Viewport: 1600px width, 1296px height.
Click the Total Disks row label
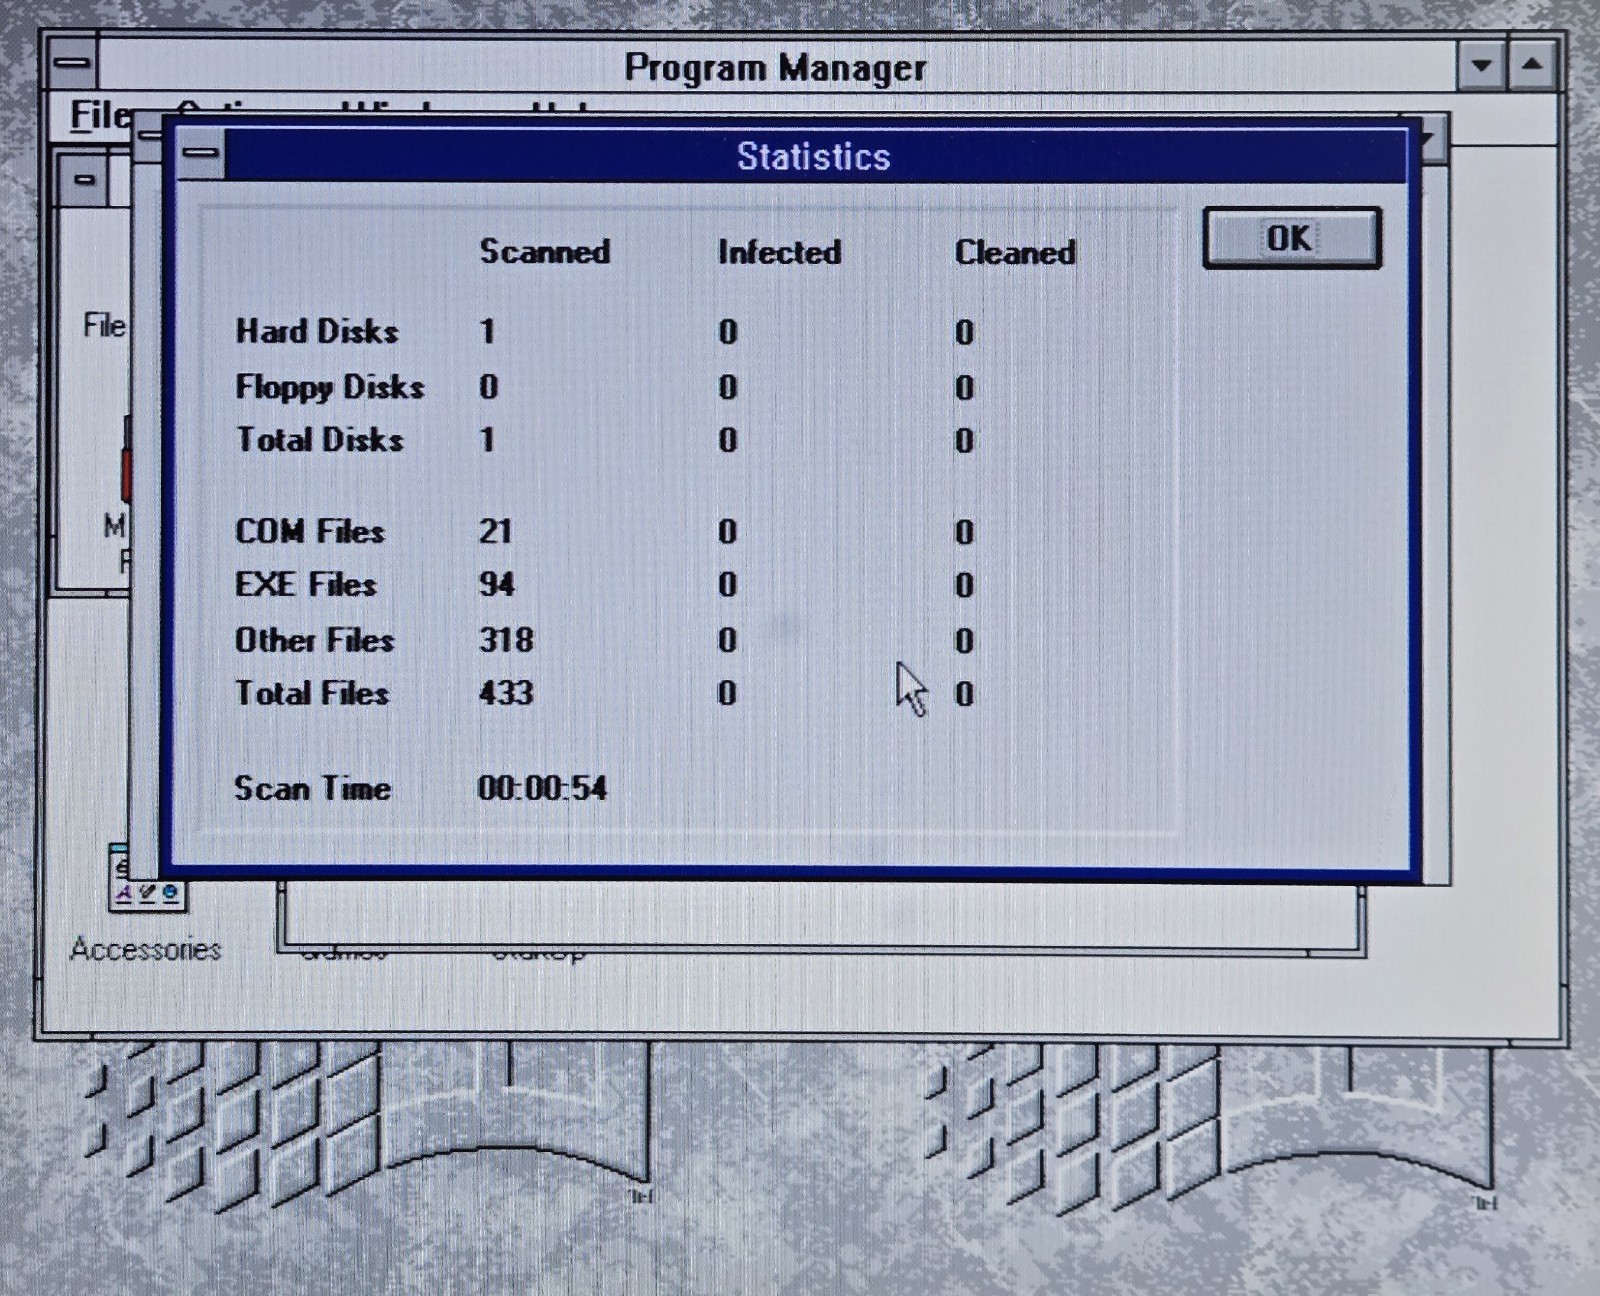320,440
